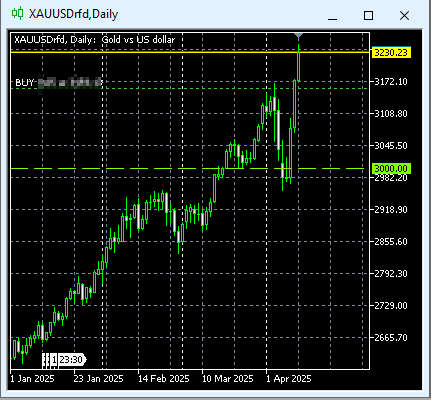Viewport: 431px width, 400px height.
Task: Click the yellow bid price line
Action: (190, 52)
